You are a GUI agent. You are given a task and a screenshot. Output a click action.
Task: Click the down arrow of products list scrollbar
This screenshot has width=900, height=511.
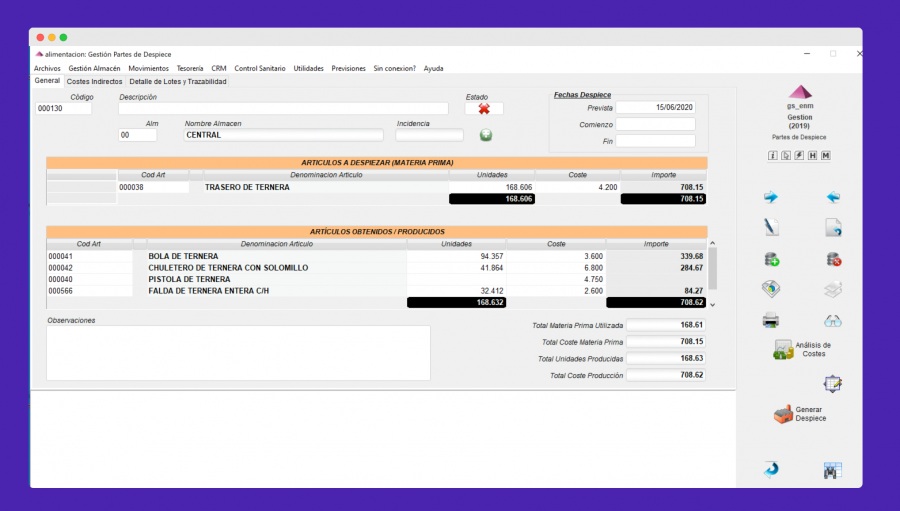(712, 305)
